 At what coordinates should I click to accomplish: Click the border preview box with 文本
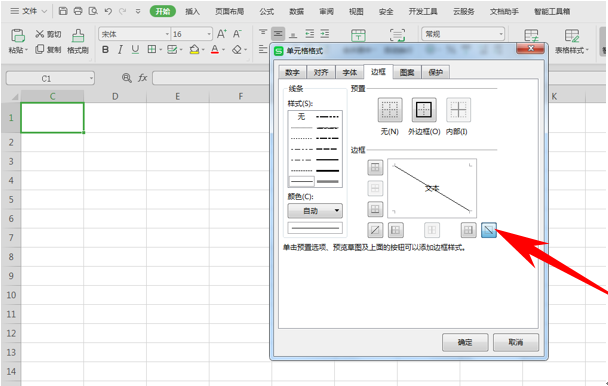click(432, 188)
